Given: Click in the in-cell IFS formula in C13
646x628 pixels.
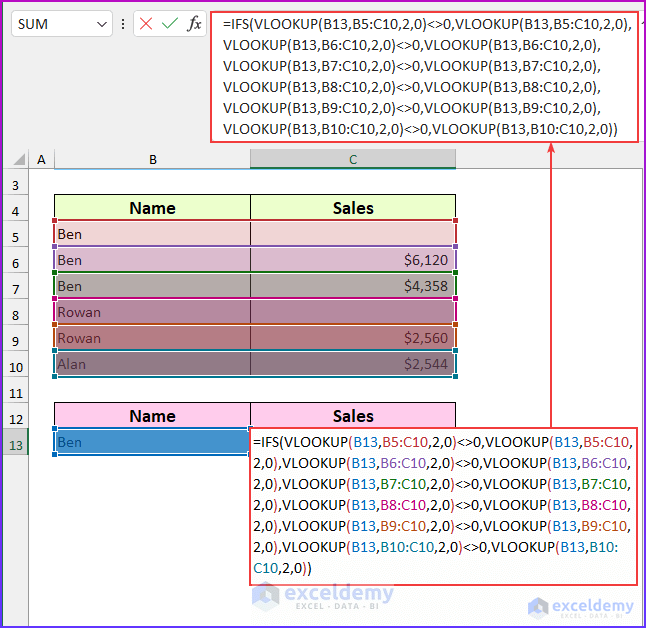Looking at the screenshot, I should pyautogui.click(x=443, y=506).
